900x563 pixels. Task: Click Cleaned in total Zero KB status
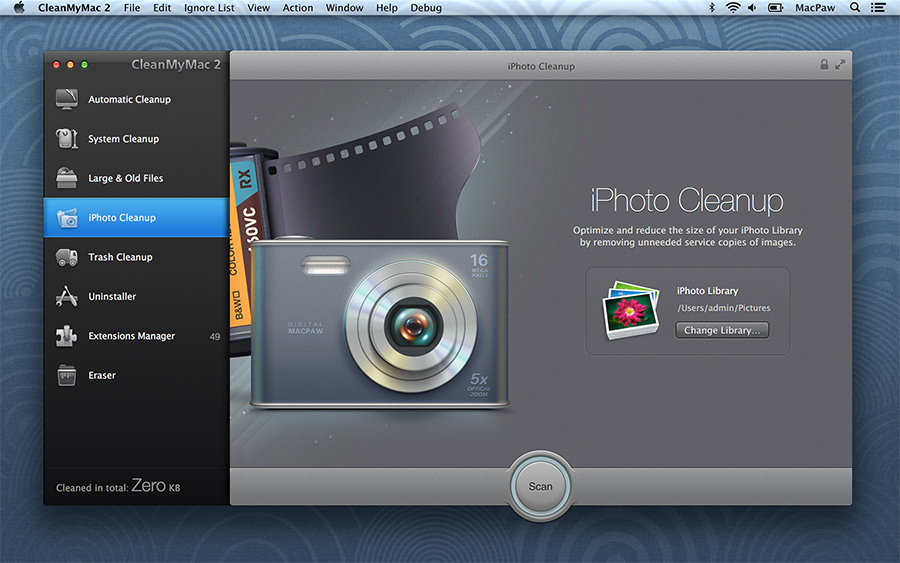(118, 486)
